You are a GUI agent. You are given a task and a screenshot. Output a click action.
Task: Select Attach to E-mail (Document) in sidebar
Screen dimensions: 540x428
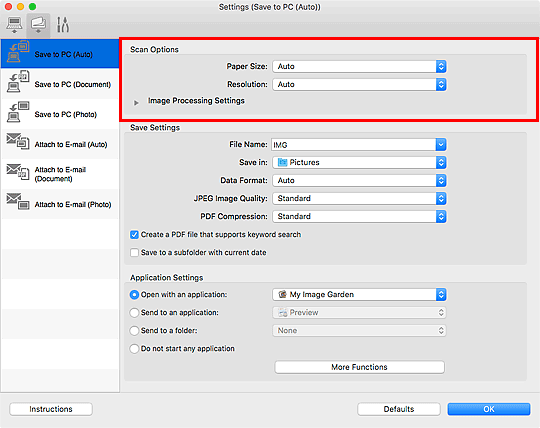tap(60, 174)
